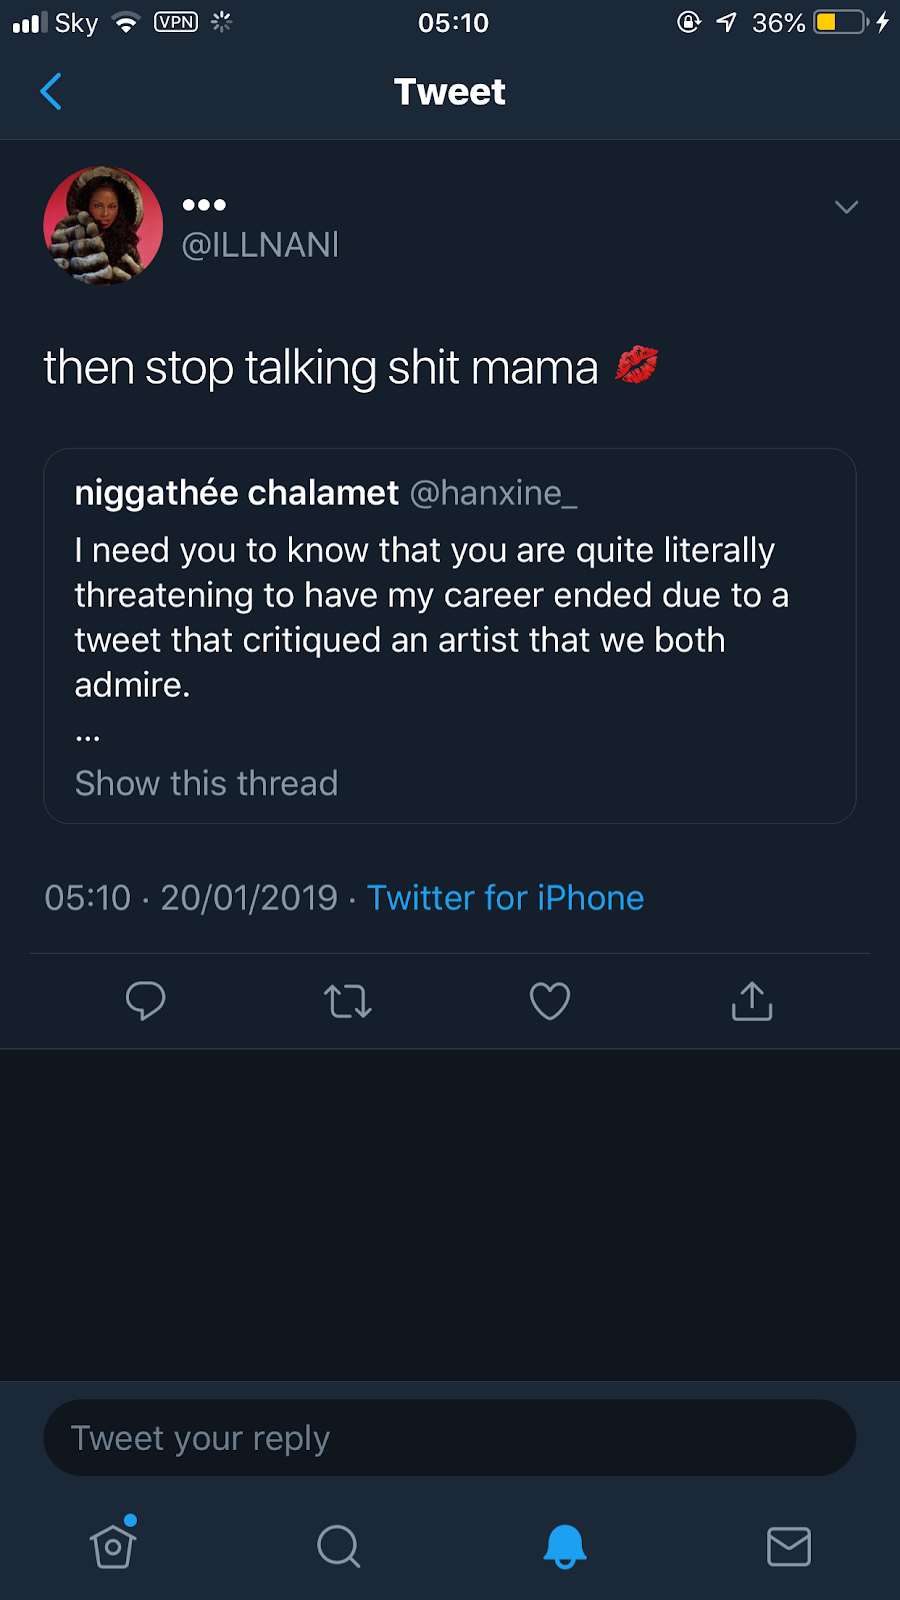
Task: Open the Notifications bell tab
Action: click(x=564, y=1546)
